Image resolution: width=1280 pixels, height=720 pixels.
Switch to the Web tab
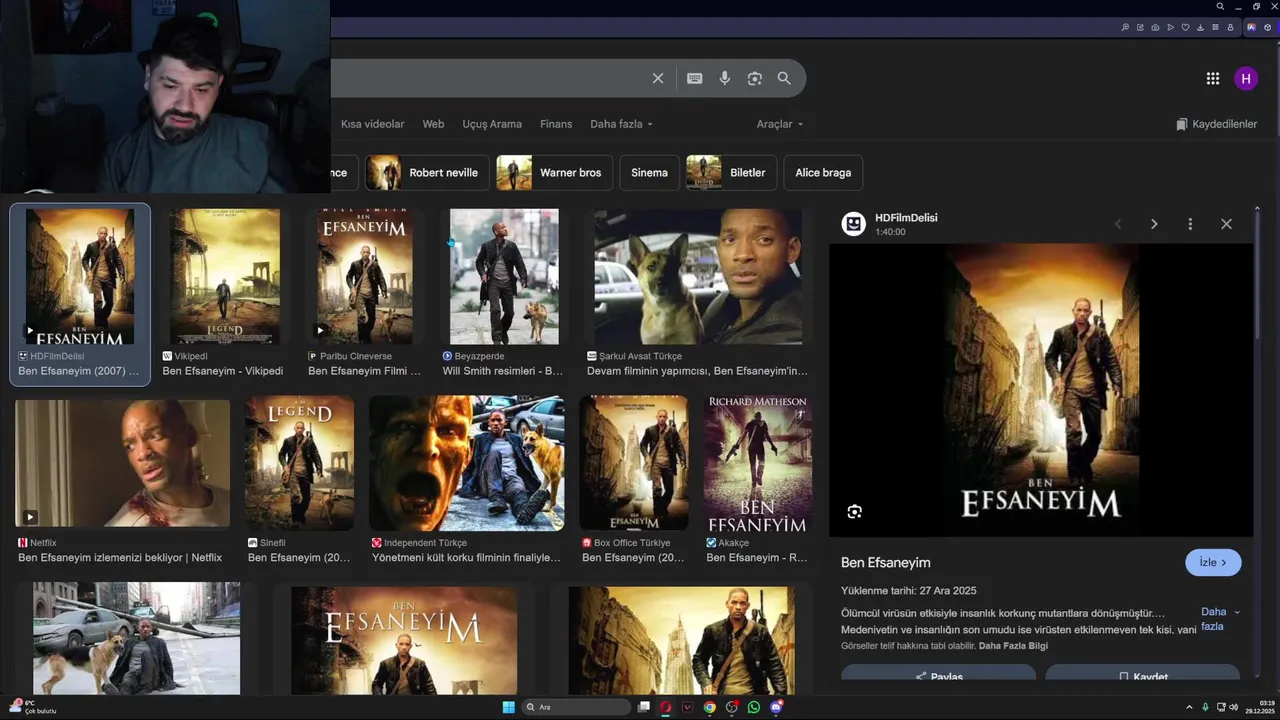click(x=433, y=124)
